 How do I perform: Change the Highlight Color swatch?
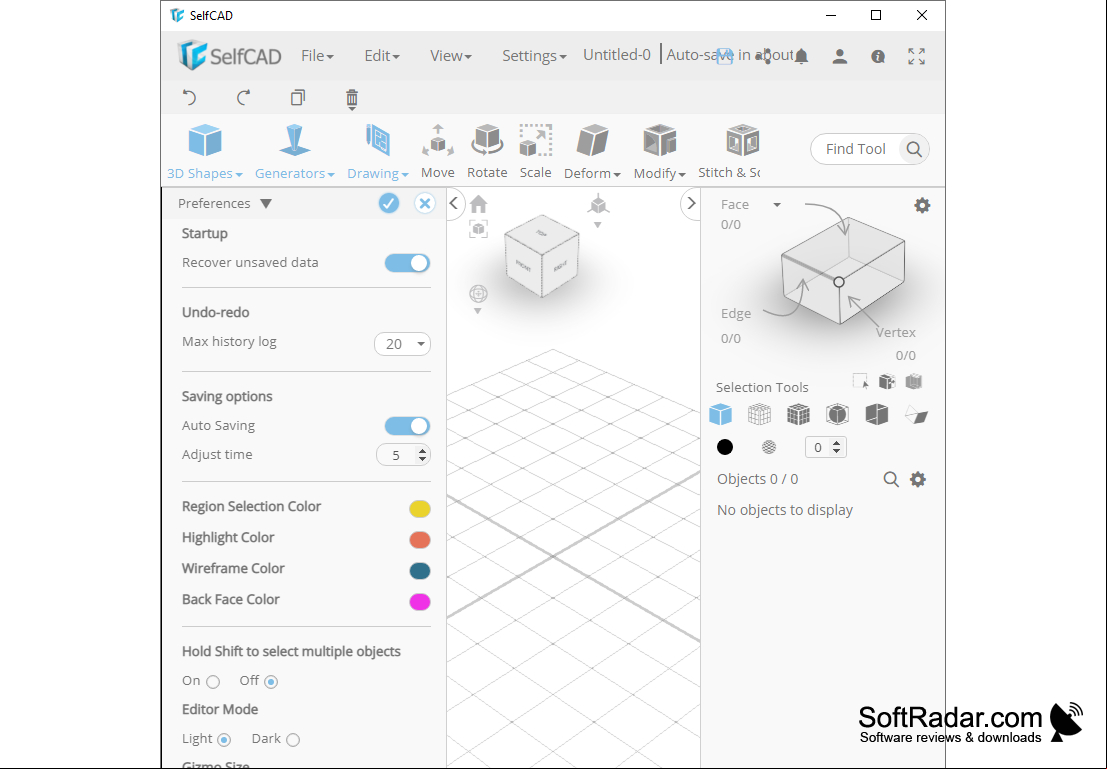click(x=420, y=540)
